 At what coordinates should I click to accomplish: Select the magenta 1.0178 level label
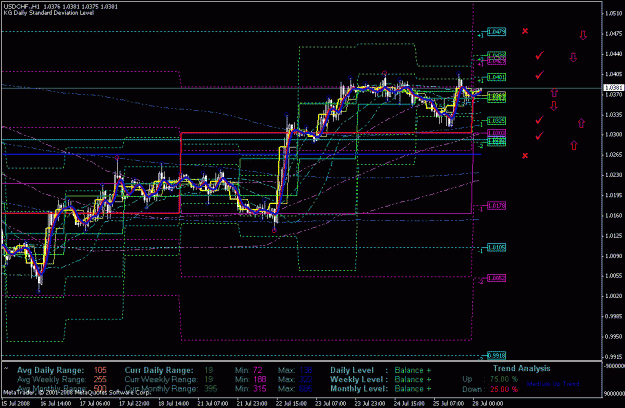pyautogui.click(x=496, y=206)
